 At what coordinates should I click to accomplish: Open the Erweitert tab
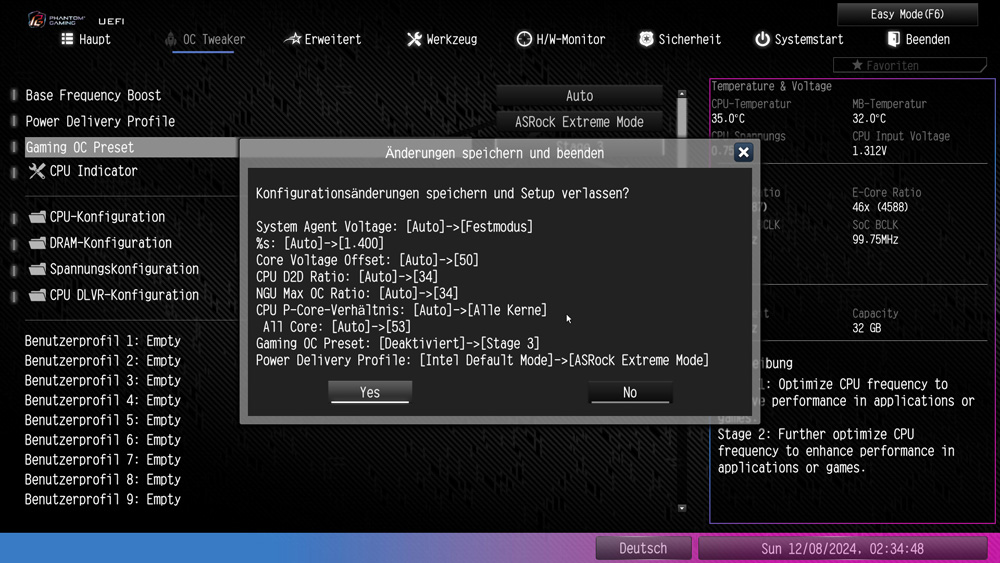(323, 40)
